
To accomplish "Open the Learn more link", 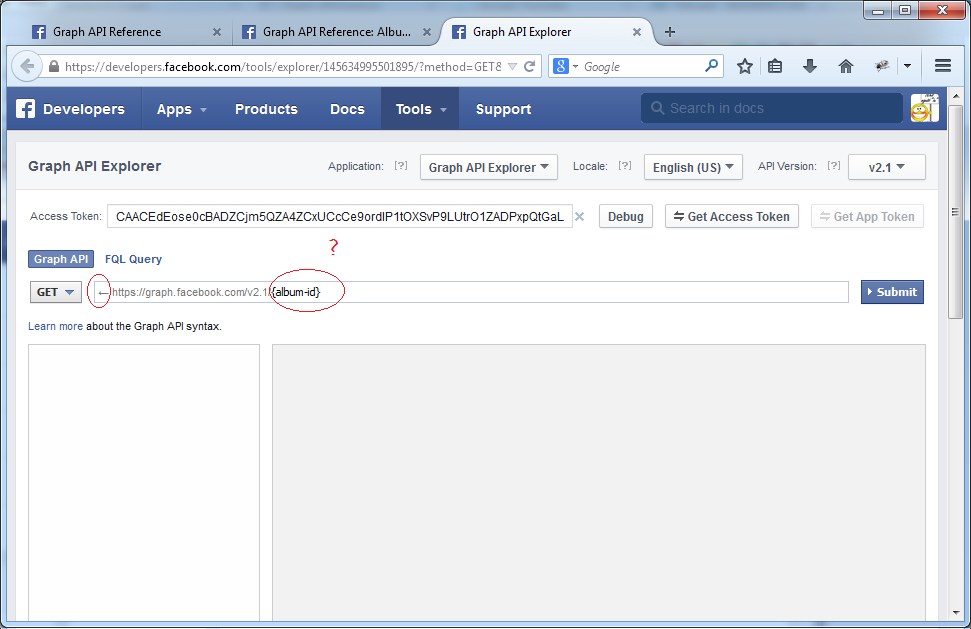I will [55, 326].
